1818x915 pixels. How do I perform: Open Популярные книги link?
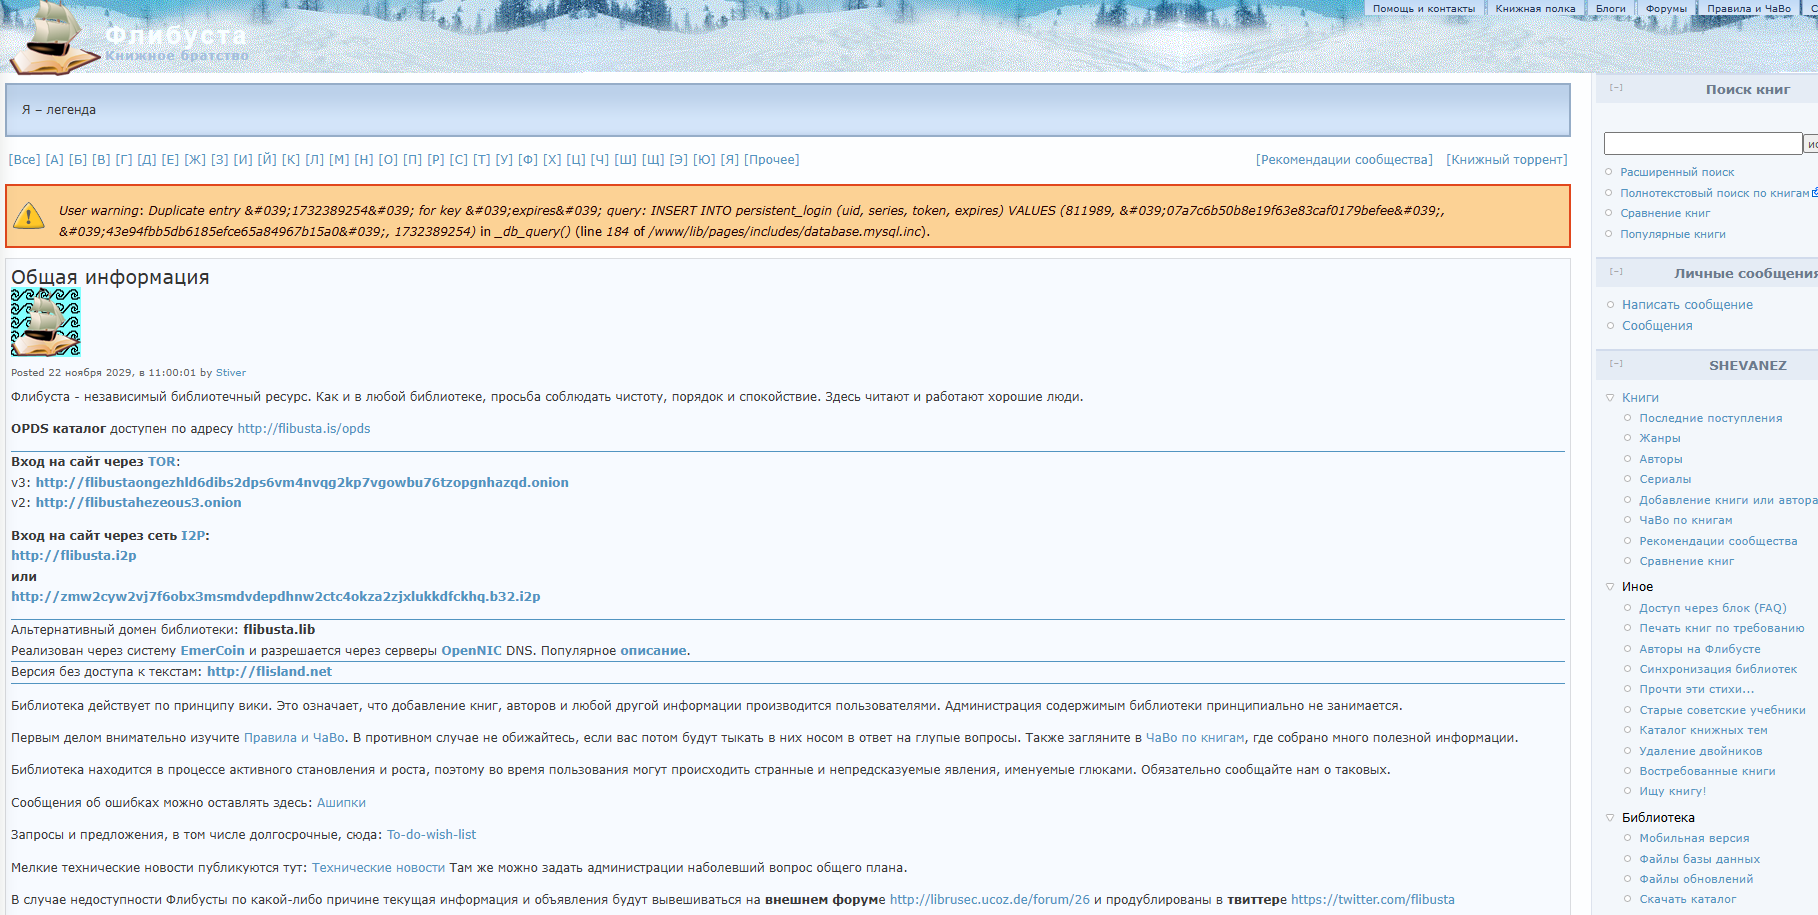click(x=1673, y=234)
